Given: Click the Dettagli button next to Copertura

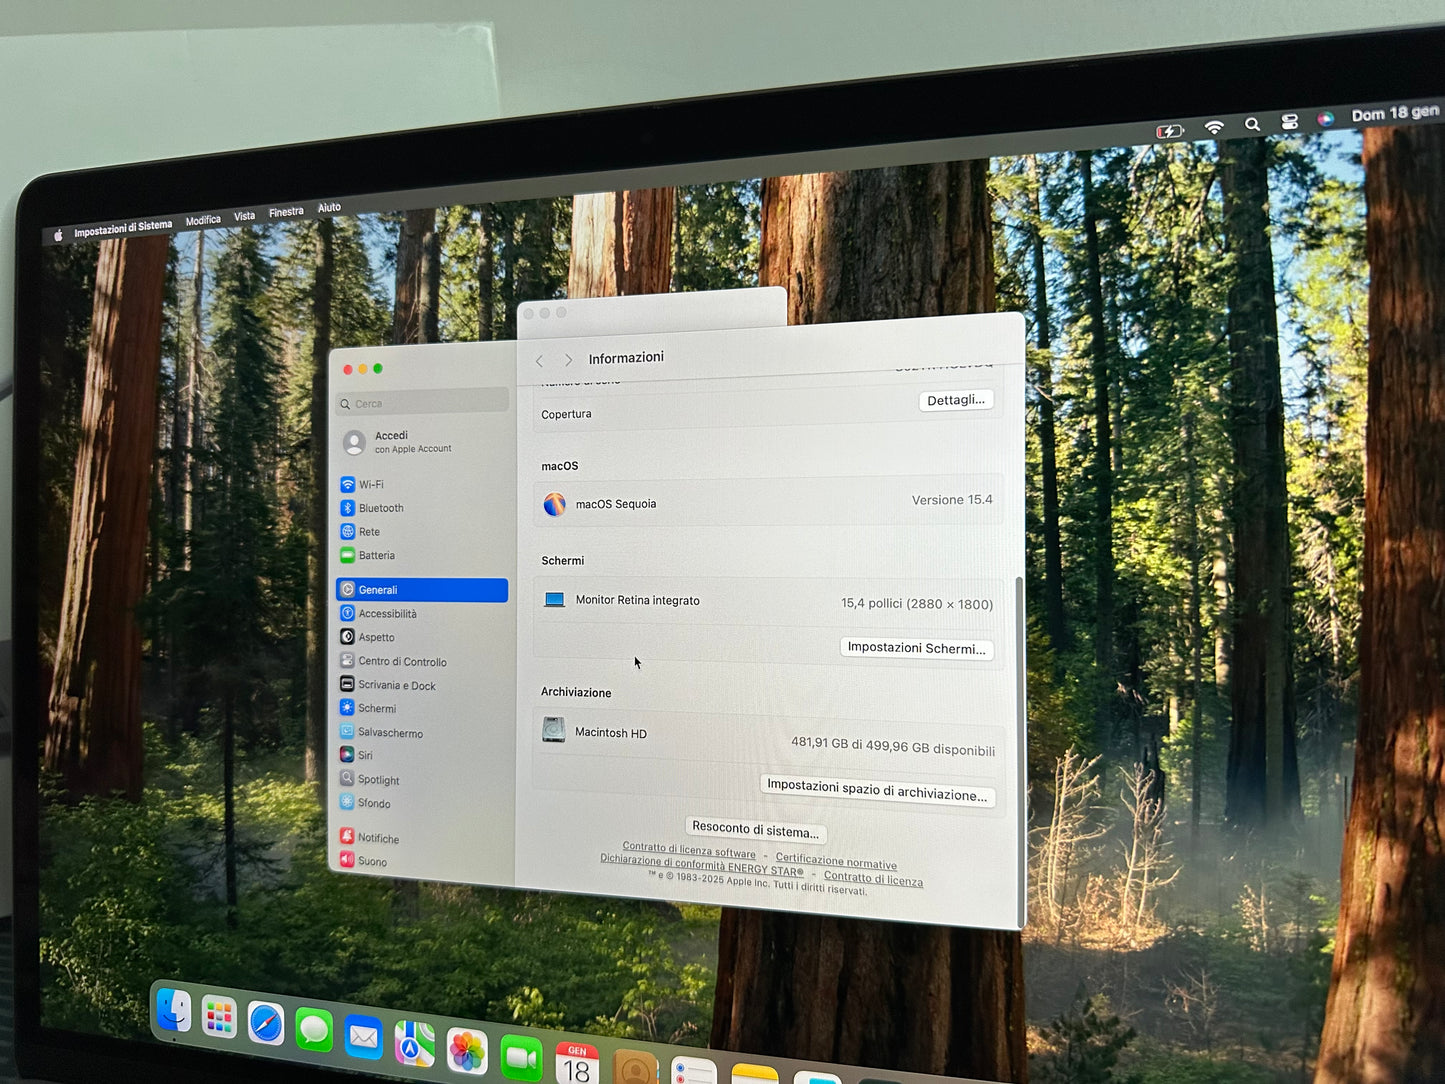Looking at the screenshot, I should (955, 400).
